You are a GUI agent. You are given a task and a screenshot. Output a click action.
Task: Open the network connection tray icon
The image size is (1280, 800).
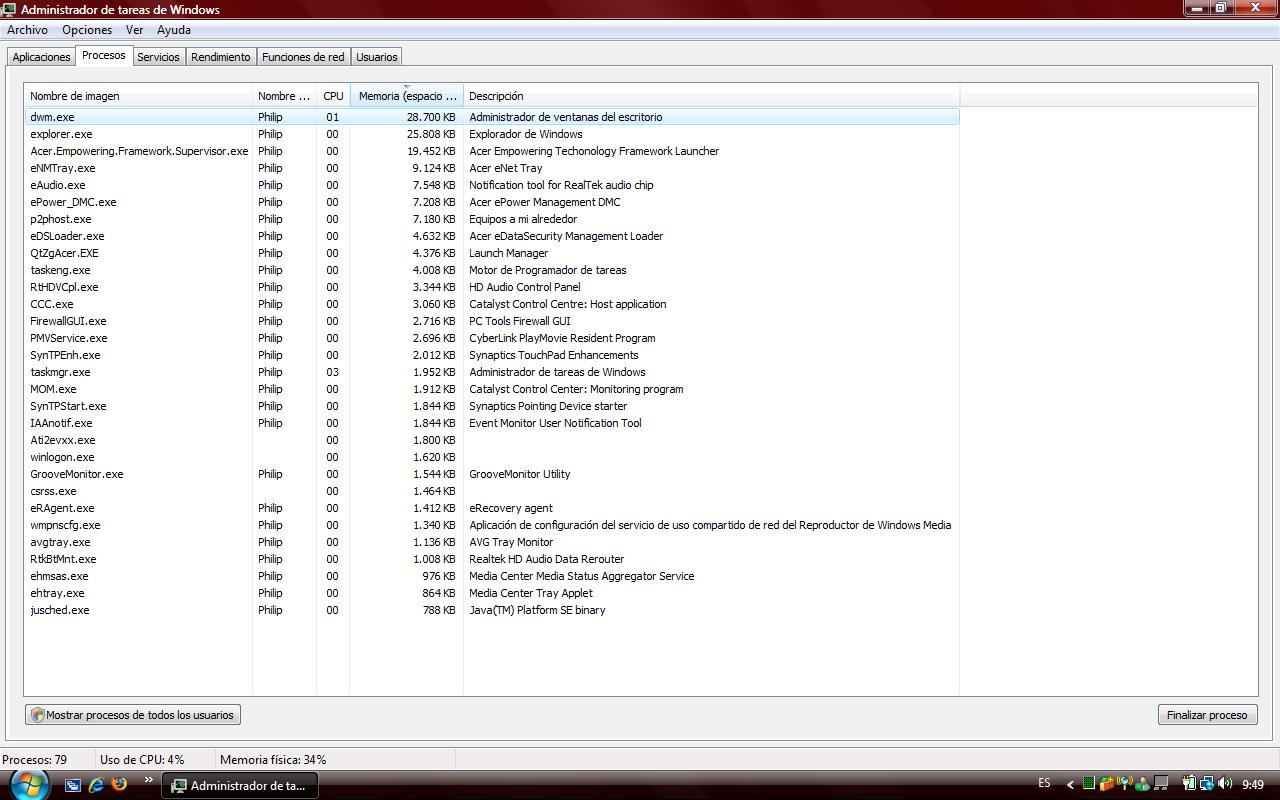pyautogui.click(x=1207, y=784)
